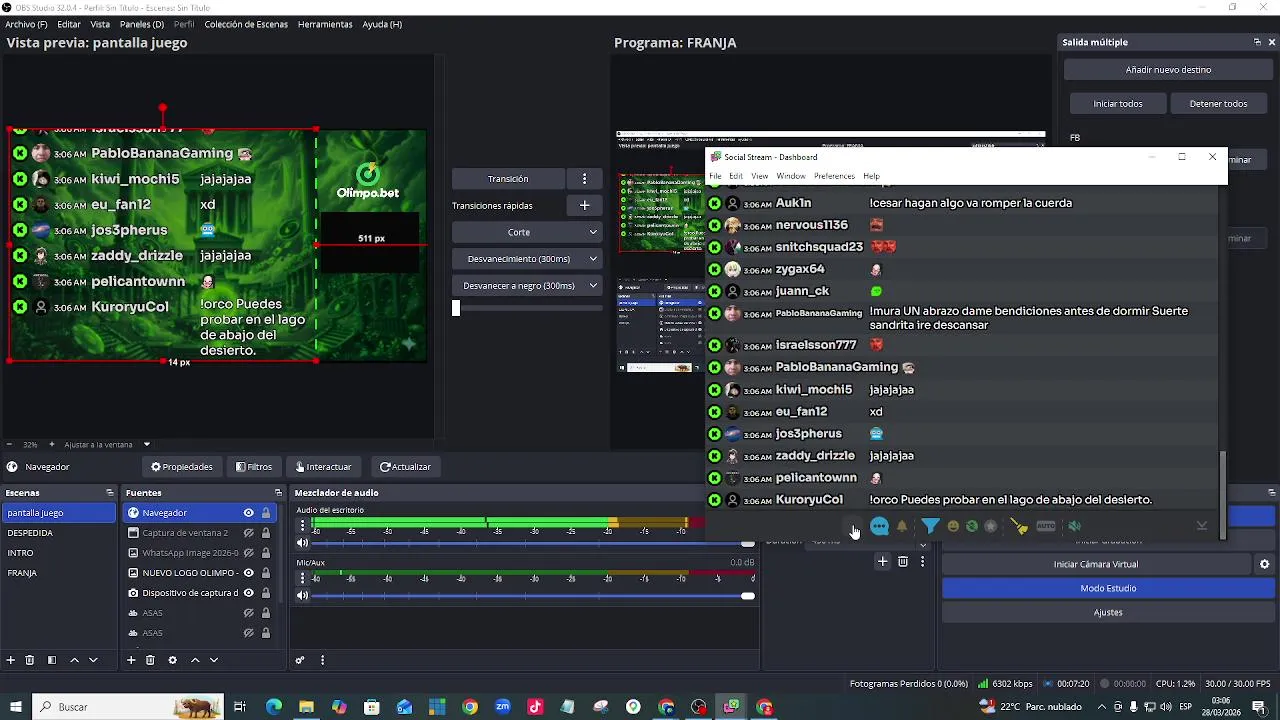Click the emoji smiley icon in Social Stream

coord(953,526)
